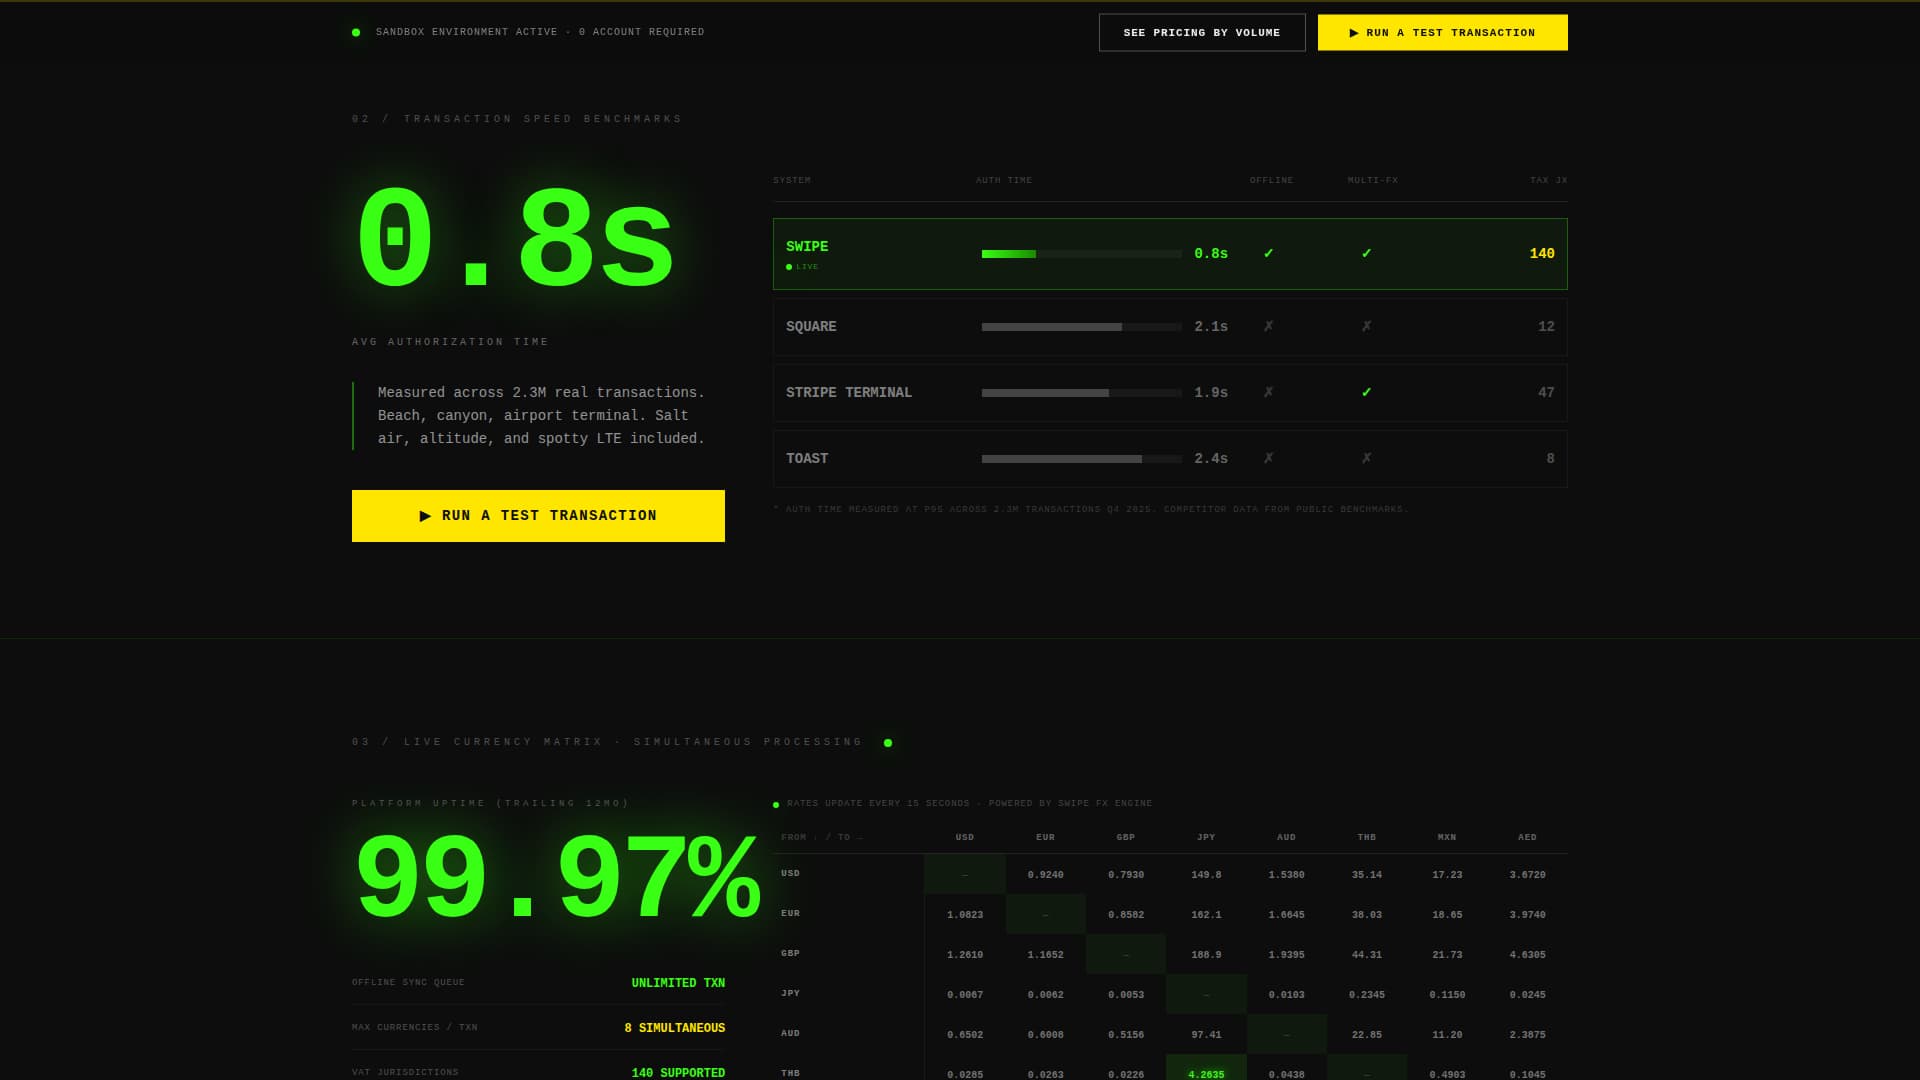
Task: Click the AUD row label in currency matrix
Action: (790, 1034)
